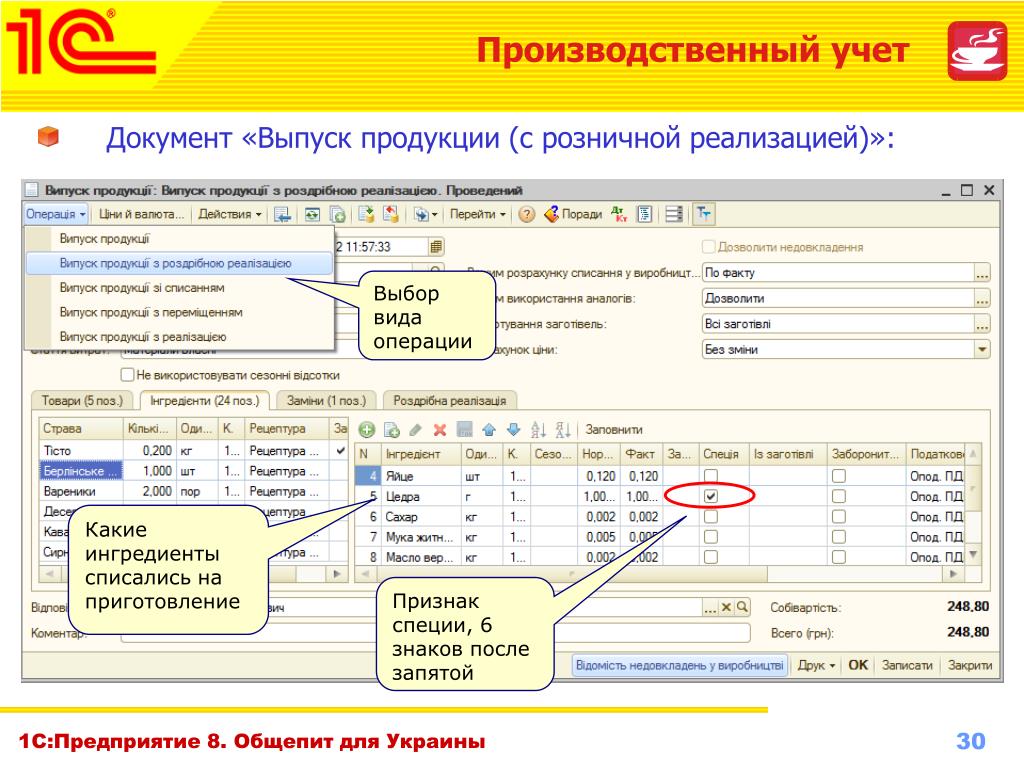Viewport: 1024px width, 768px height.
Task: Select Випуск продукції з роздрібною реалізацією
Action: coord(179,263)
